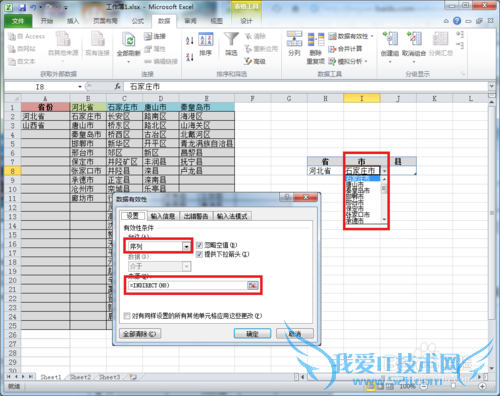
Task: Click the Excel Help question mark icon
Action: 457,21
